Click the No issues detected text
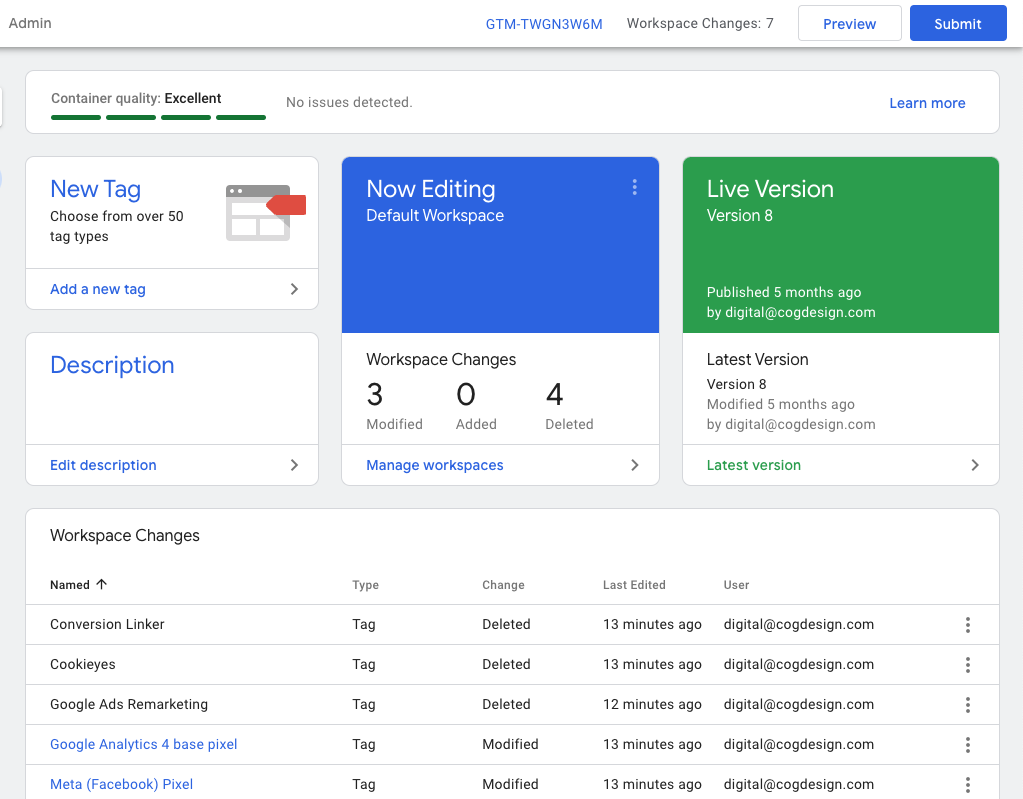 pos(349,102)
